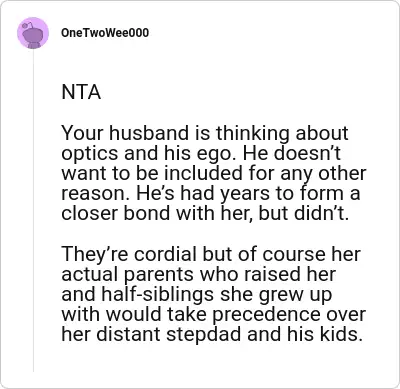Click the antenna on the Snoo avatar
The image size is (400, 389).
pos(26,25)
